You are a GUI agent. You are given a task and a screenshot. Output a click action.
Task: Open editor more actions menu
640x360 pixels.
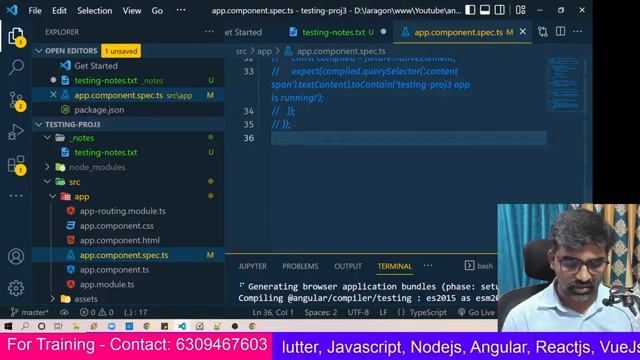578,31
